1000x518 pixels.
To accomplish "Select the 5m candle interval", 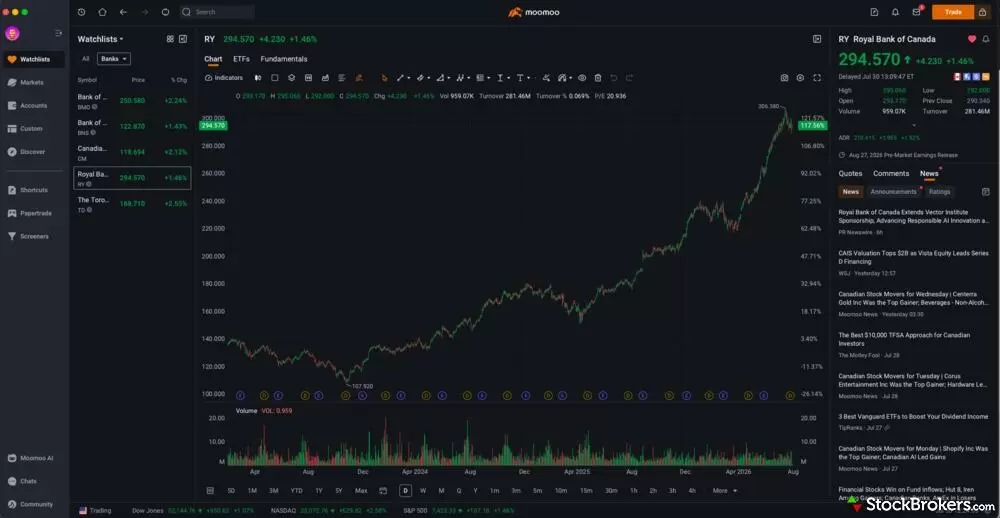I will (x=538, y=491).
